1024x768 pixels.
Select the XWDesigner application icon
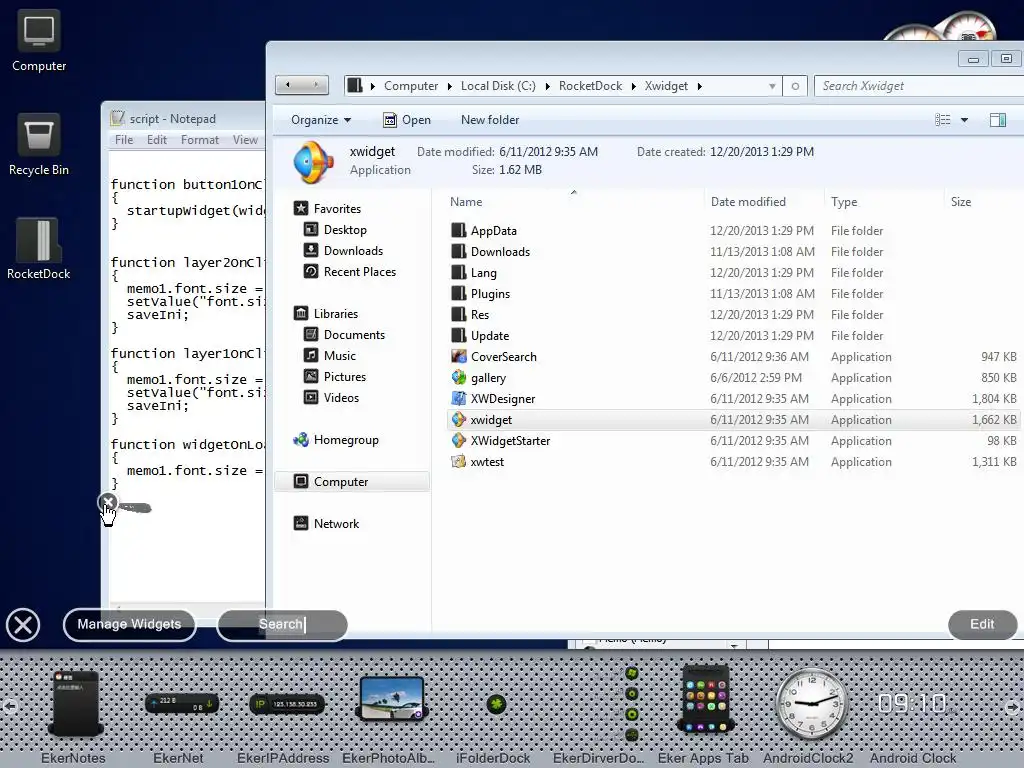pyautogui.click(x=459, y=398)
